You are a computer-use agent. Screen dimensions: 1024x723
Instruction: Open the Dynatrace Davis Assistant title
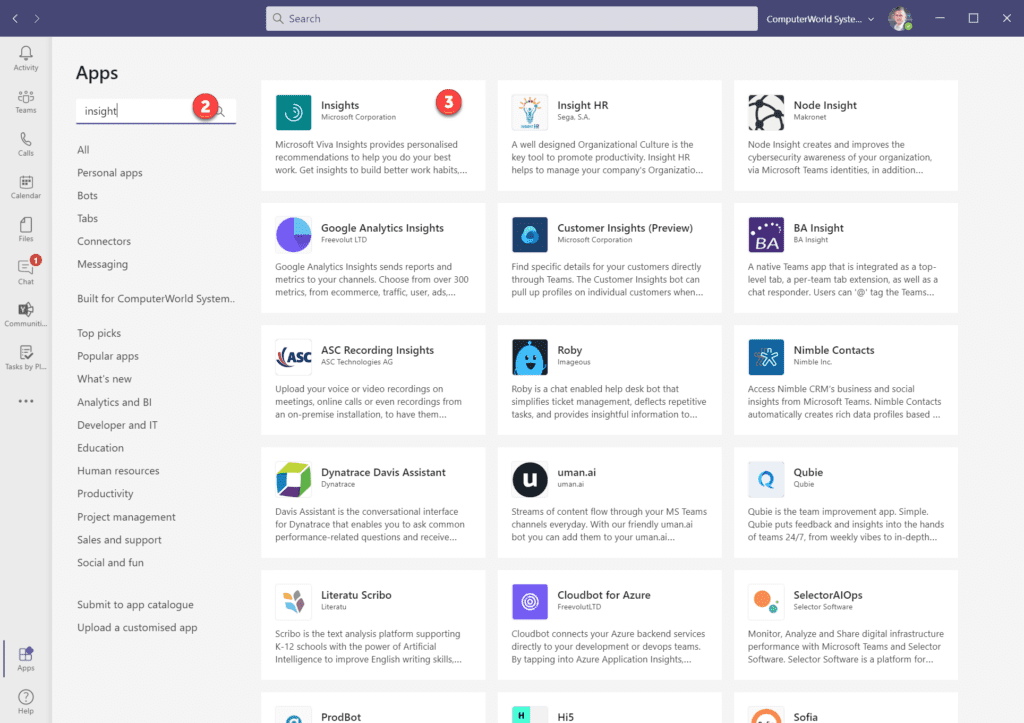(x=383, y=472)
